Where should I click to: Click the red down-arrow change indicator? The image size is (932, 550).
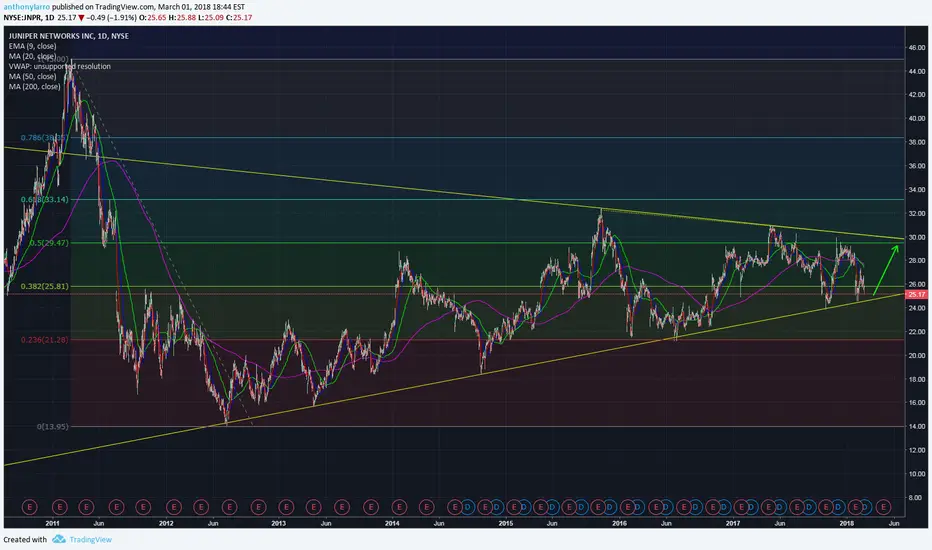click(x=81, y=18)
